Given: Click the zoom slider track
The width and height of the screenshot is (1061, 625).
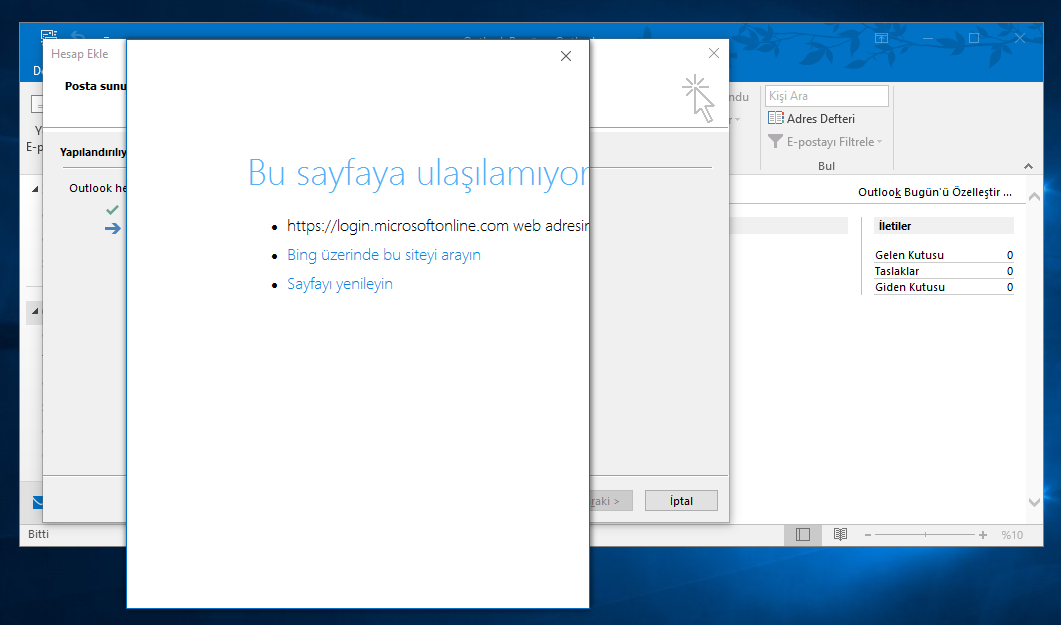Looking at the screenshot, I should (925, 535).
